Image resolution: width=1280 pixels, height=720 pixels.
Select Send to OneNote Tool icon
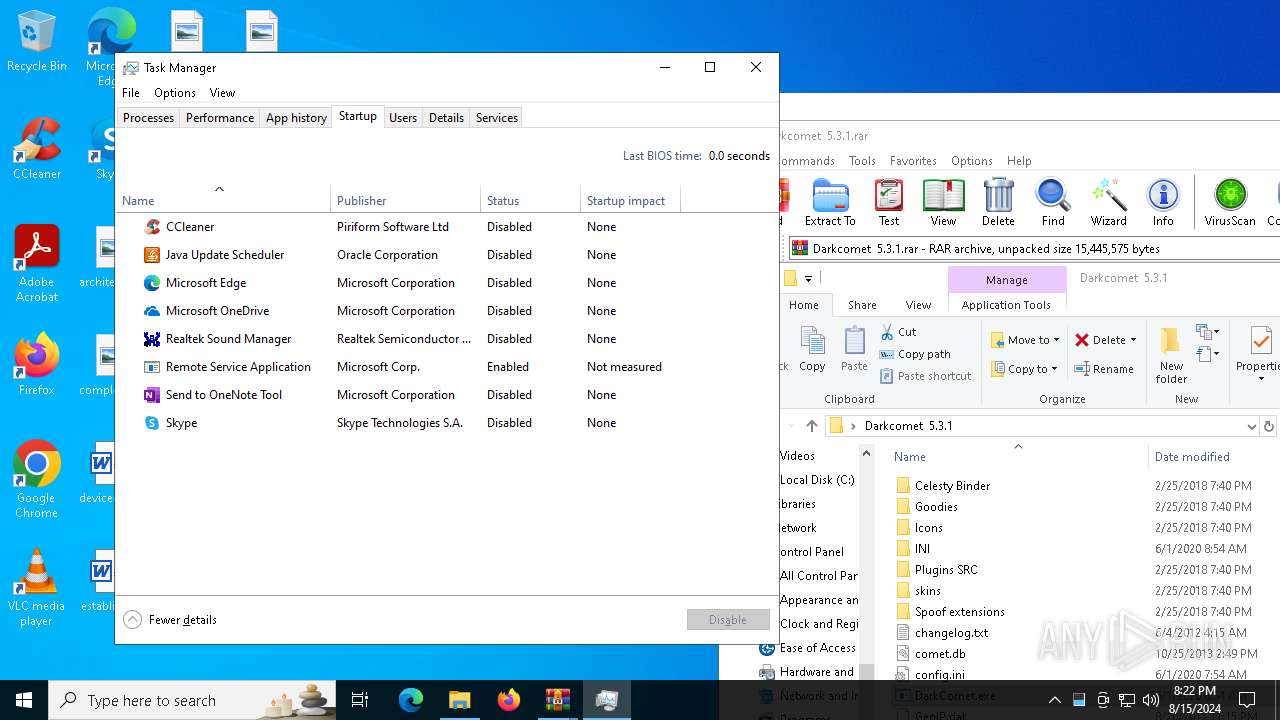tap(152, 395)
